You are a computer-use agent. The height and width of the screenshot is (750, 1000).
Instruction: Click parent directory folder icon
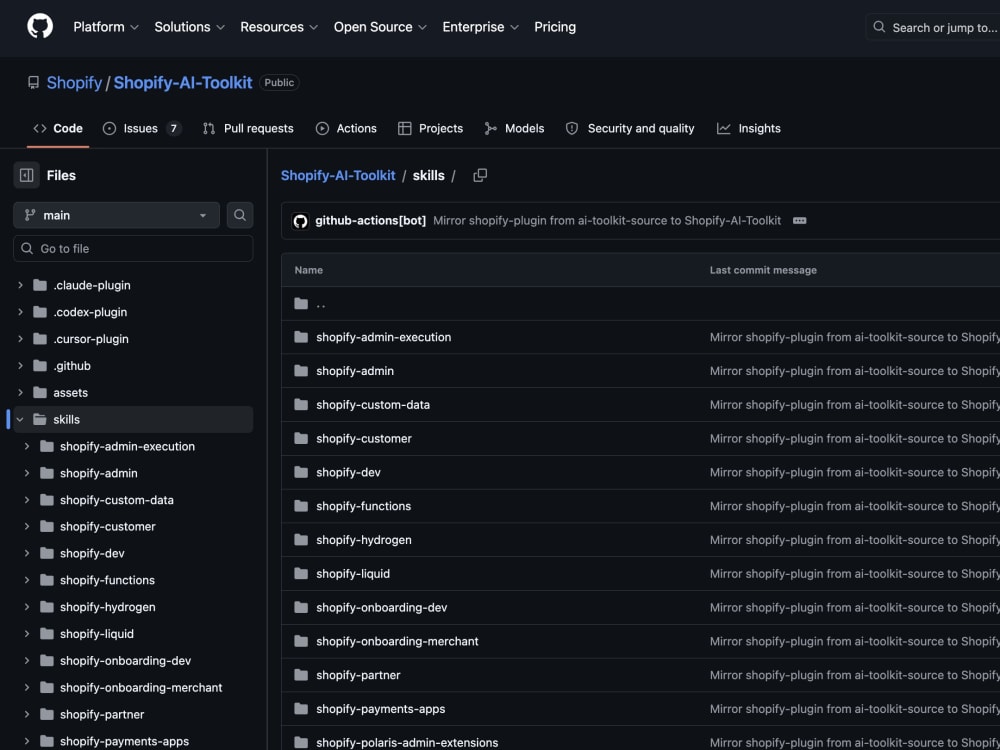pyautogui.click(x=301, y=304)
